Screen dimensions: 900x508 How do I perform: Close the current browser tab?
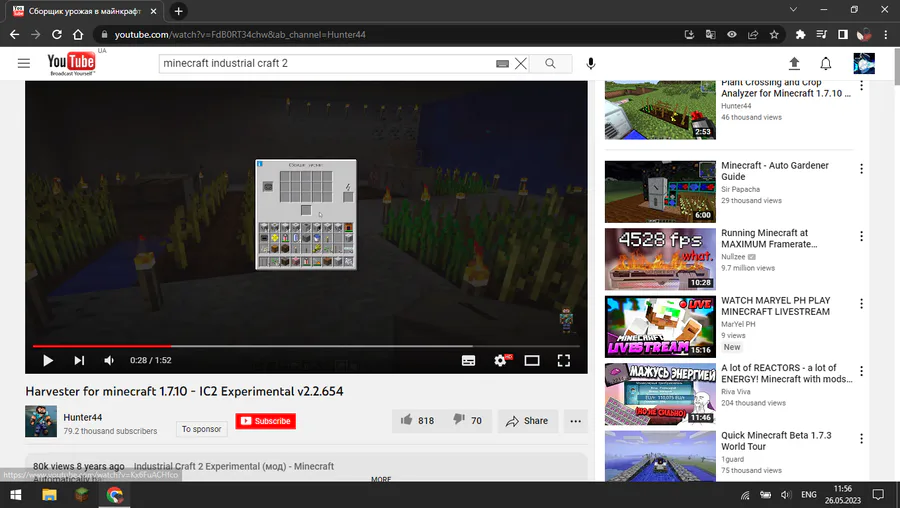pos(153,11)
